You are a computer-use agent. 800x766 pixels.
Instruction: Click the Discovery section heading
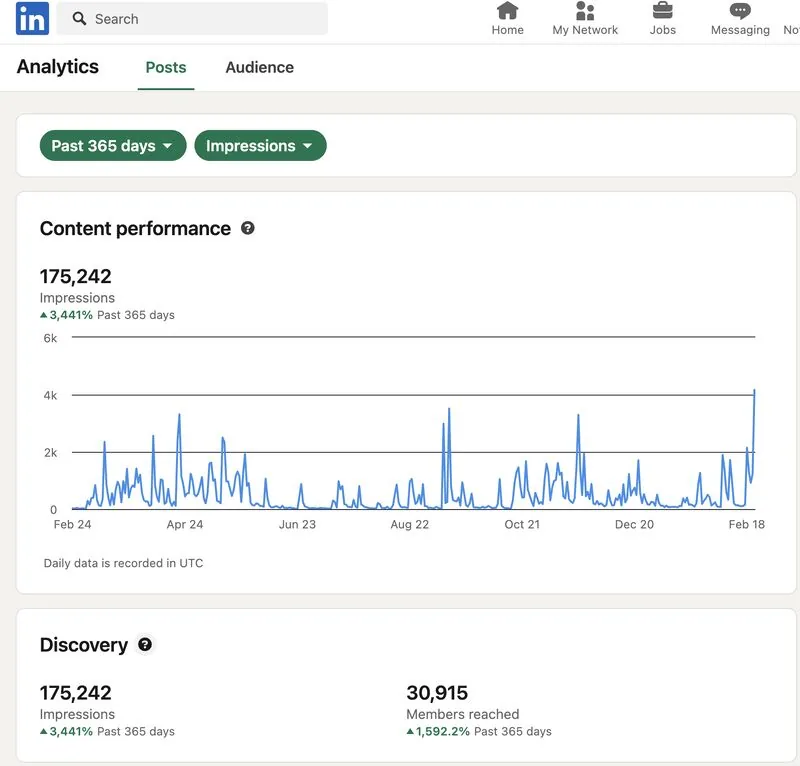click(x=84, y=645)
